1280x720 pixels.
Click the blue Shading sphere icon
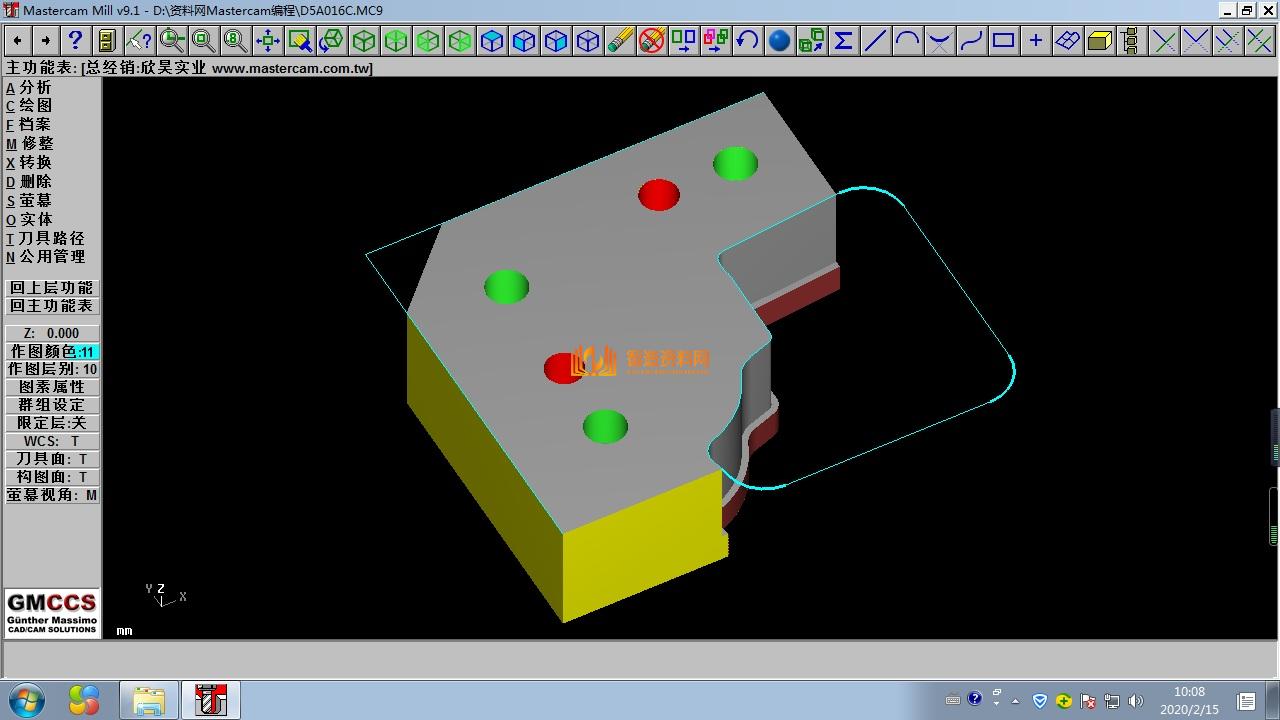coord(779,40)
